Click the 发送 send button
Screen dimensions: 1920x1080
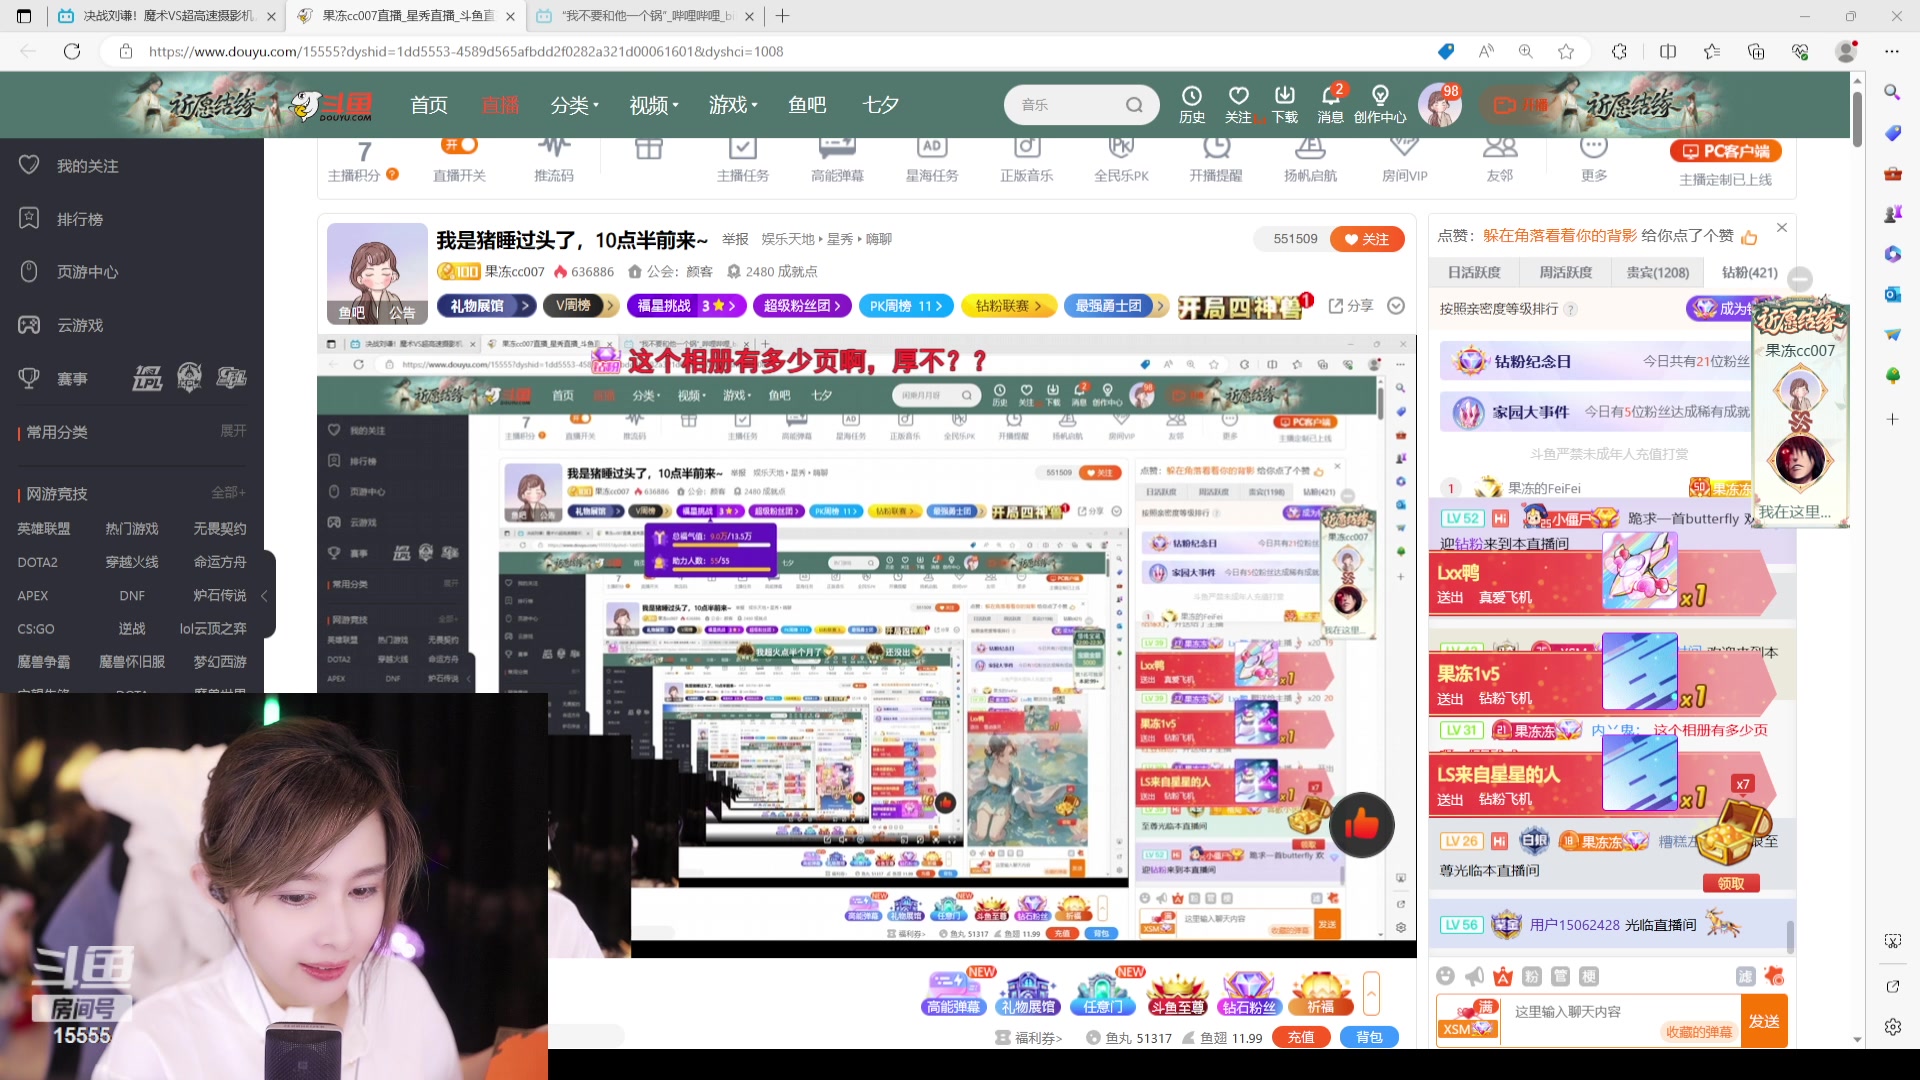click(x=1764, y=1021)
